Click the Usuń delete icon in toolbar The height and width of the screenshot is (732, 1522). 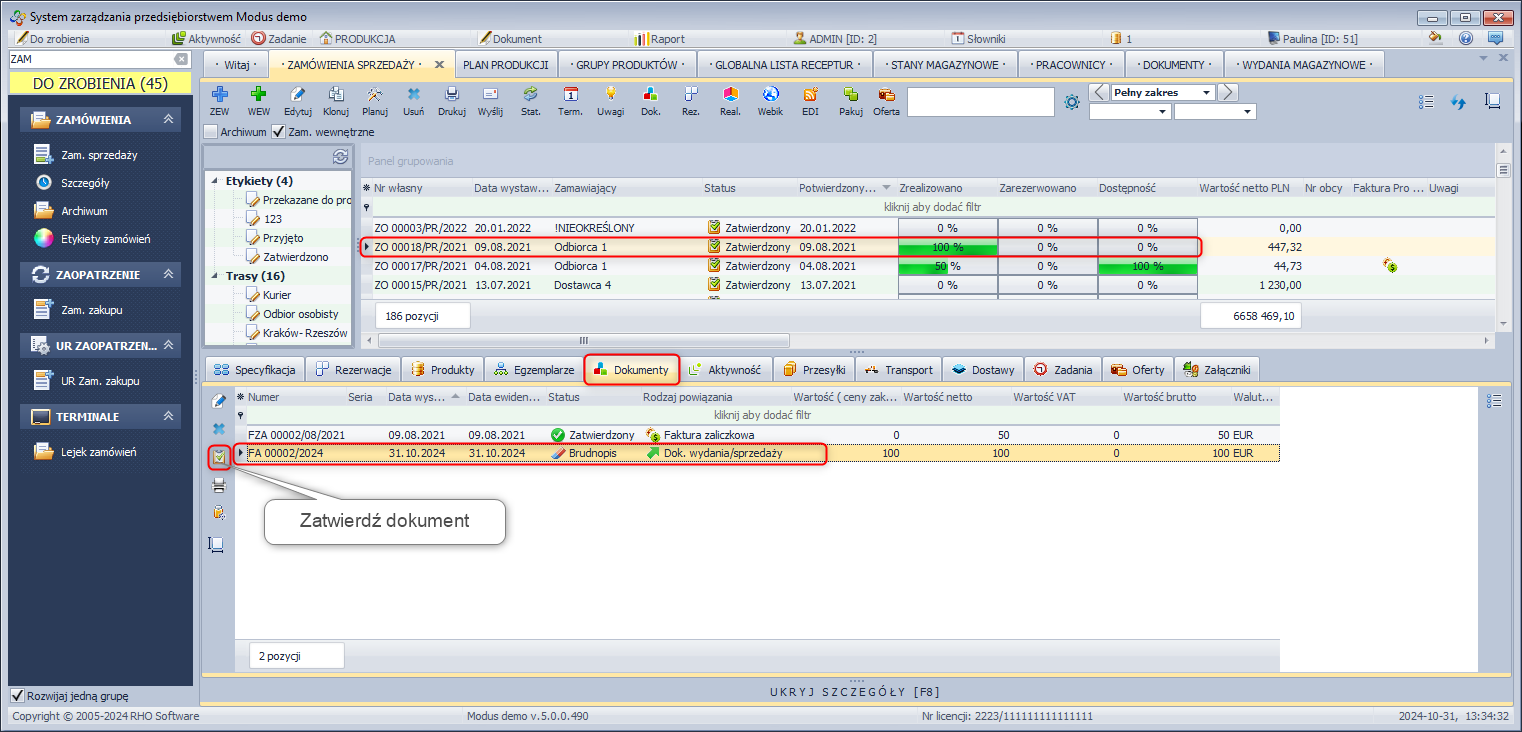pyautogui.click(x=413, y=95)
